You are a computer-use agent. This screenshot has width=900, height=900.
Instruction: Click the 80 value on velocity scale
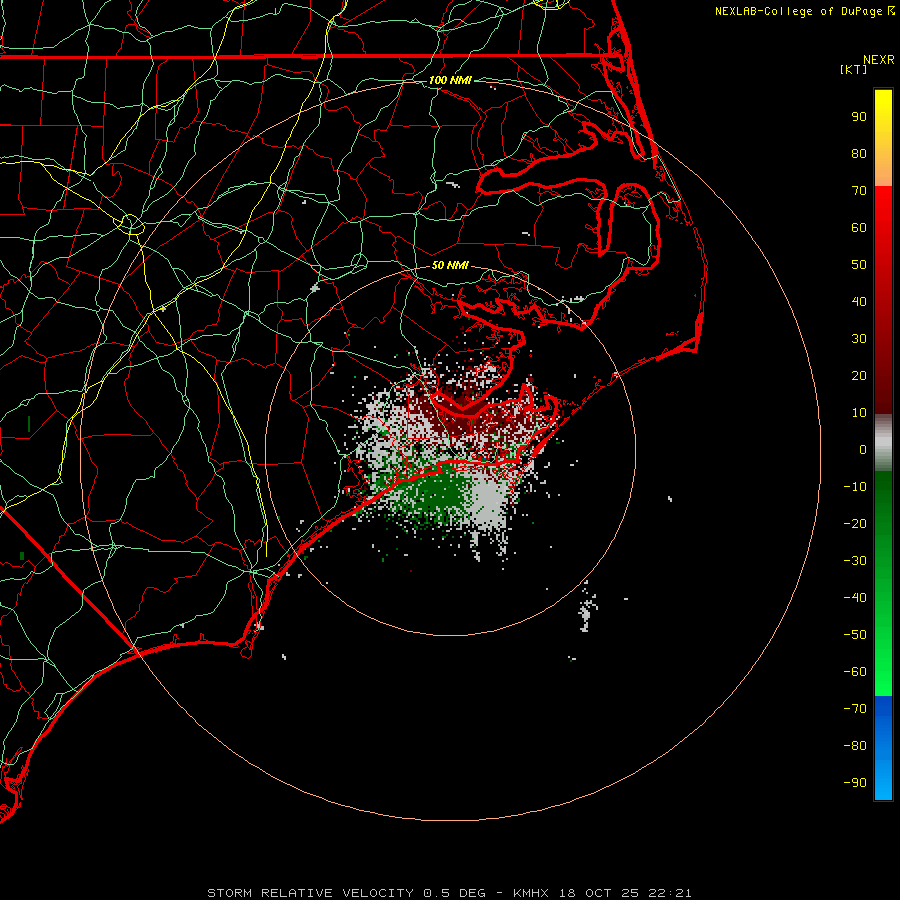click(859, 153)
